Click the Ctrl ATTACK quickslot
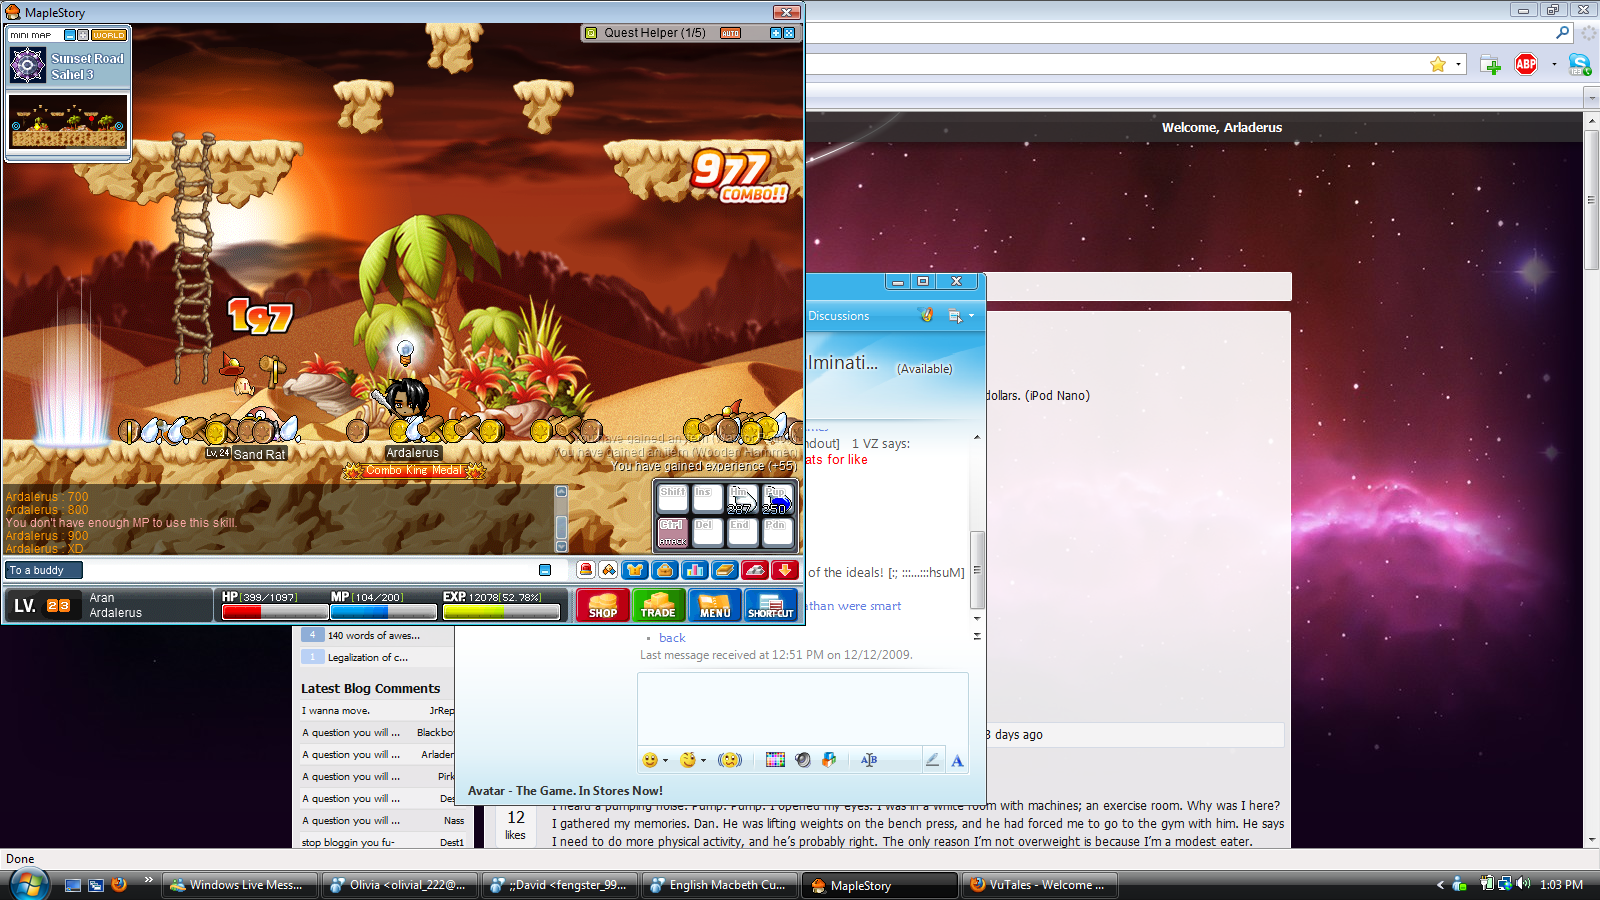 [672, 532]
